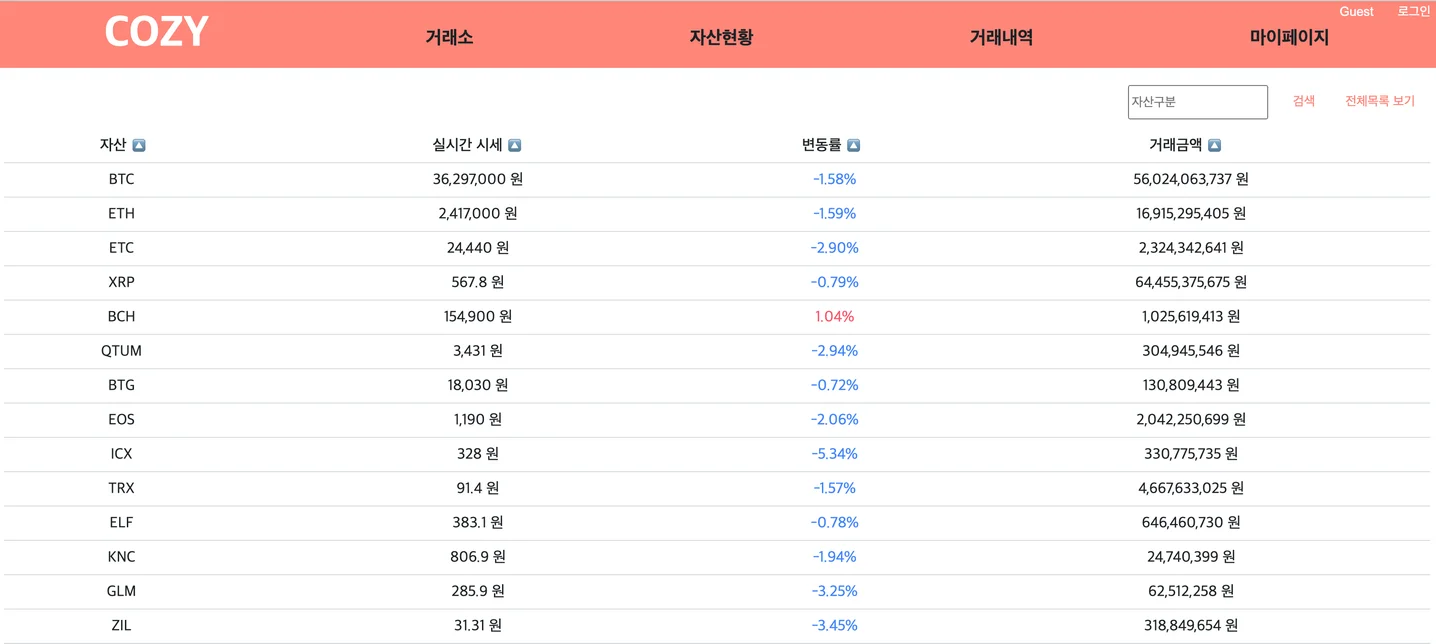Open the TRX asset row
Viewport: 1436px width, 644px height.
click(x=121, y=488)
